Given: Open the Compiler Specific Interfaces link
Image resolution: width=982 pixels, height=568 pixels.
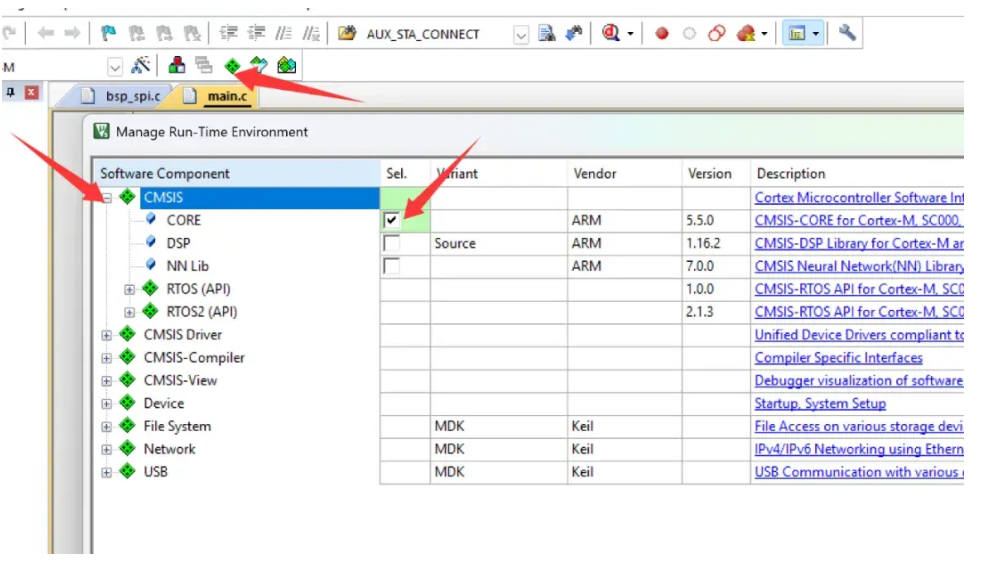Looking at the screenshot, I should [838, 358].
